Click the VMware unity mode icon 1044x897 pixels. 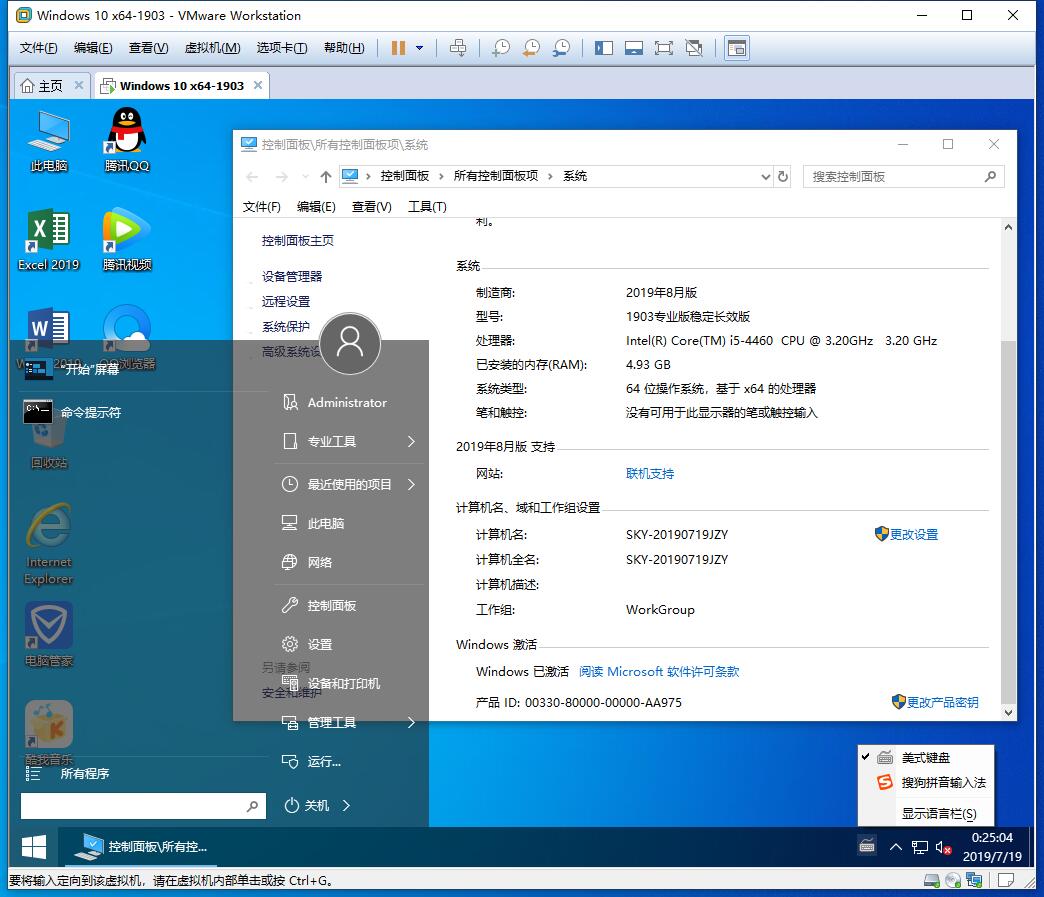(x=694, y=48)
